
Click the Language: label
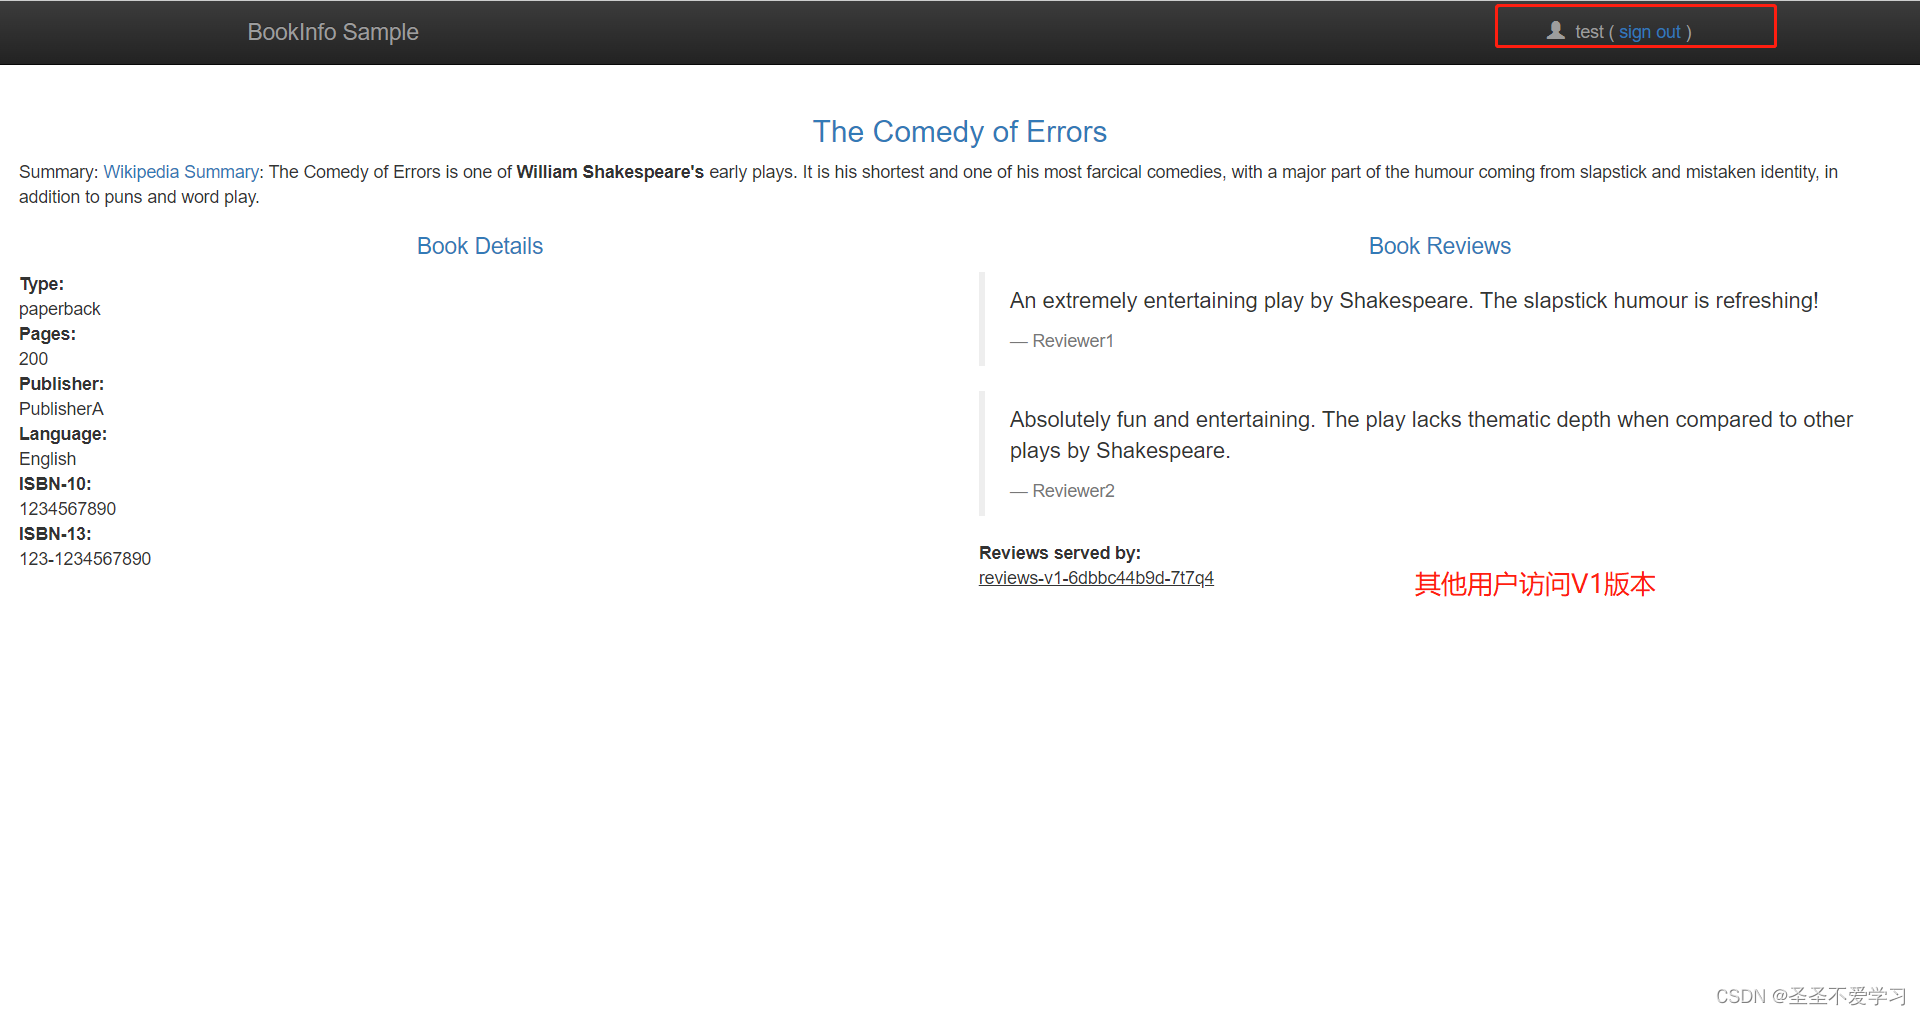[x=63, y=434]
